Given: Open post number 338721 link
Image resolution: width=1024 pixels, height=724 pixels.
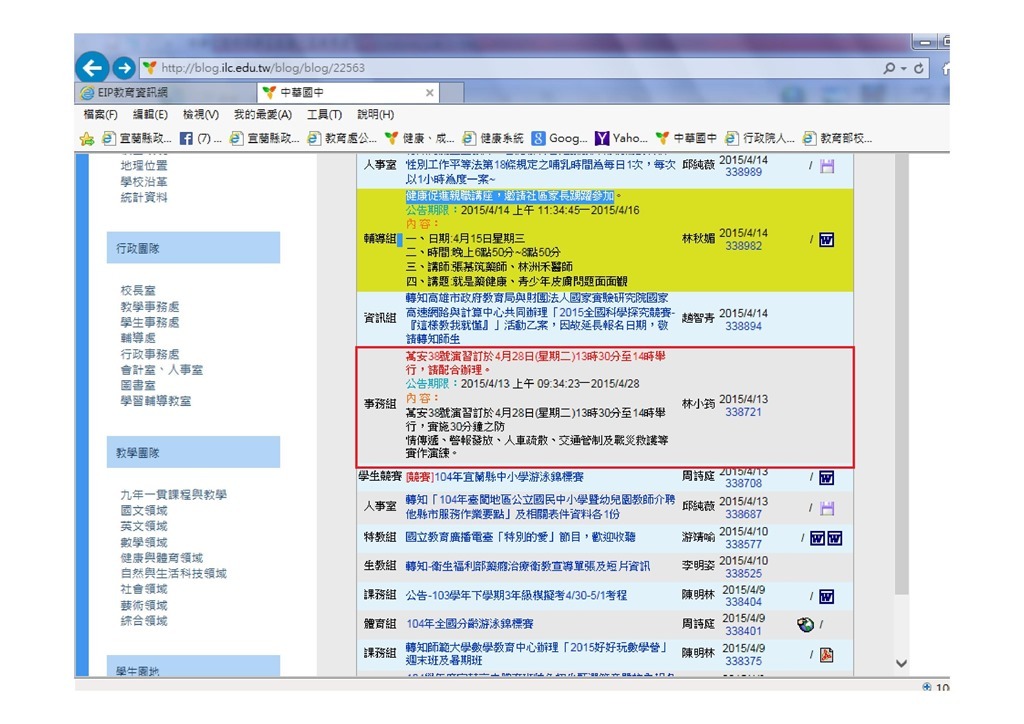Looking at the screenshot, I should click(743, 412).
